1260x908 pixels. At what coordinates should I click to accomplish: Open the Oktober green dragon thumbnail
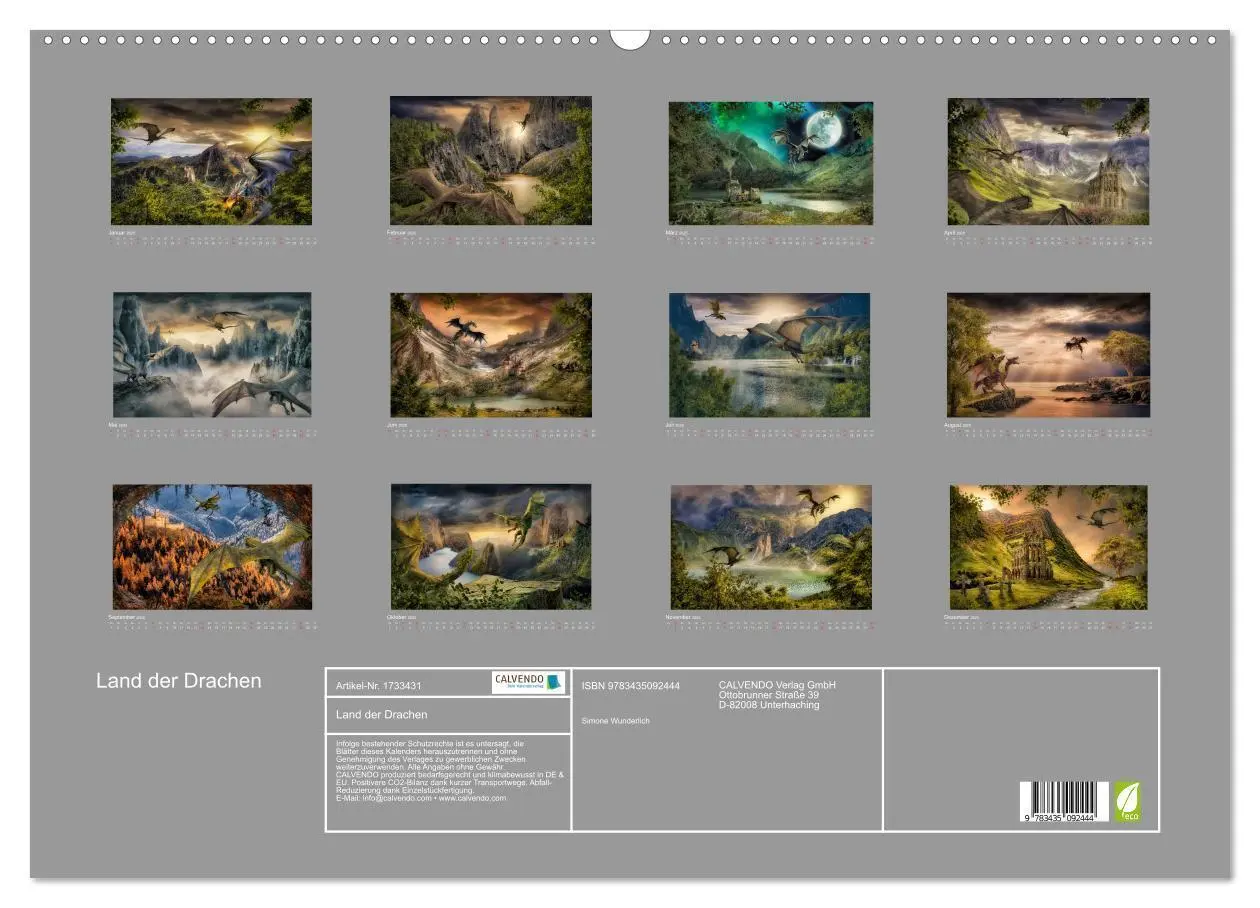tap(491, 547)
